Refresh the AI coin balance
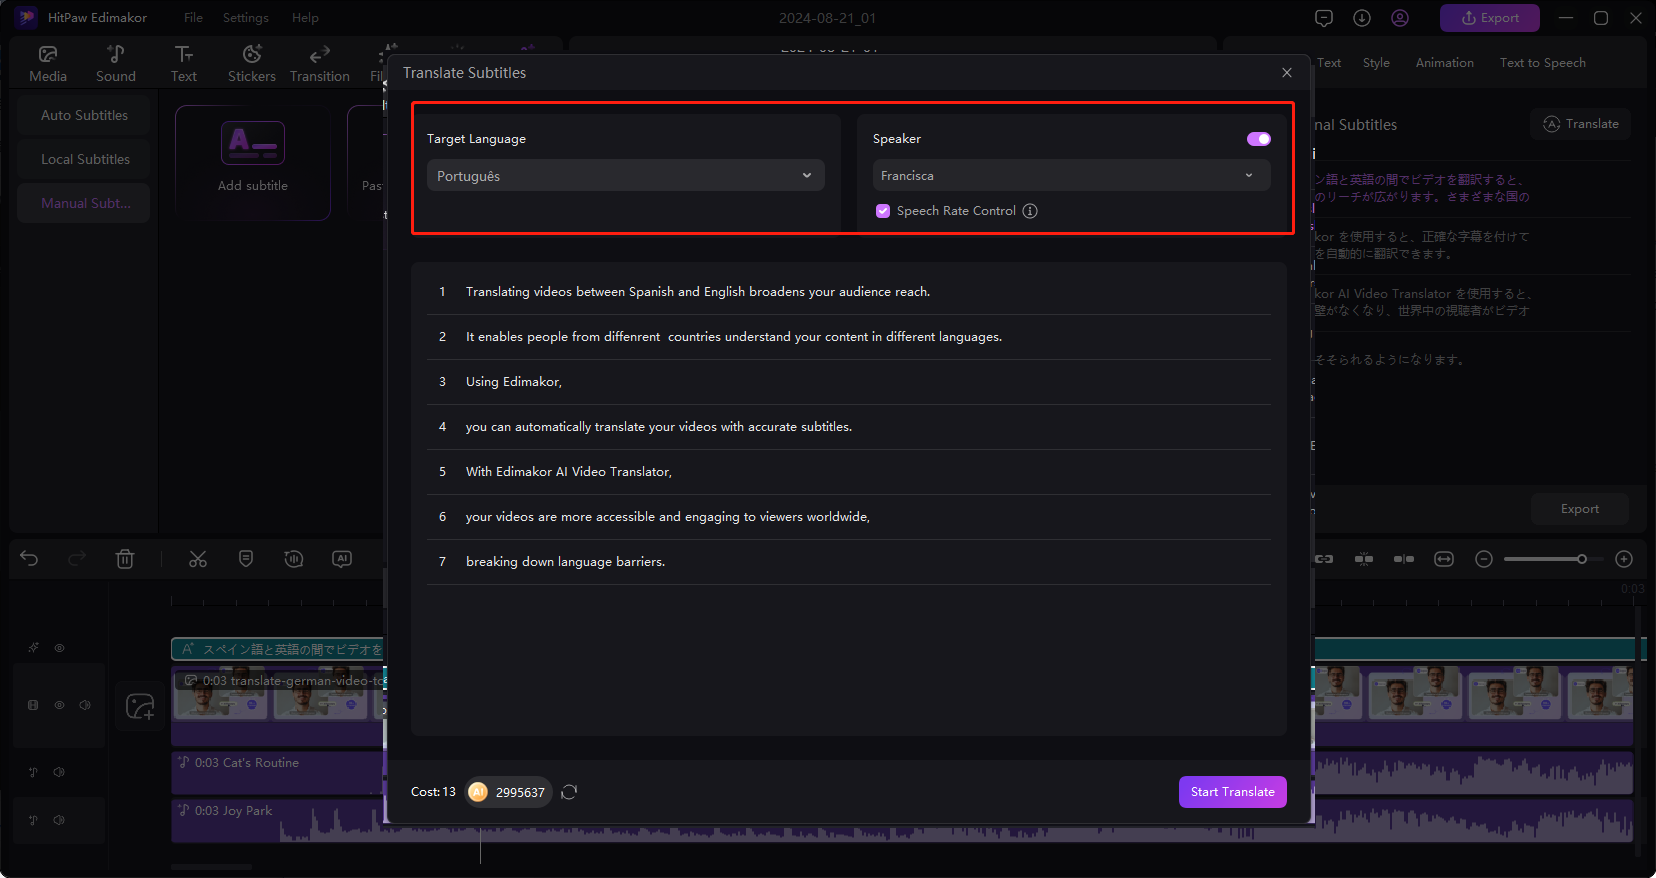This screenshot has height=878, width=1656. [569, 792]
